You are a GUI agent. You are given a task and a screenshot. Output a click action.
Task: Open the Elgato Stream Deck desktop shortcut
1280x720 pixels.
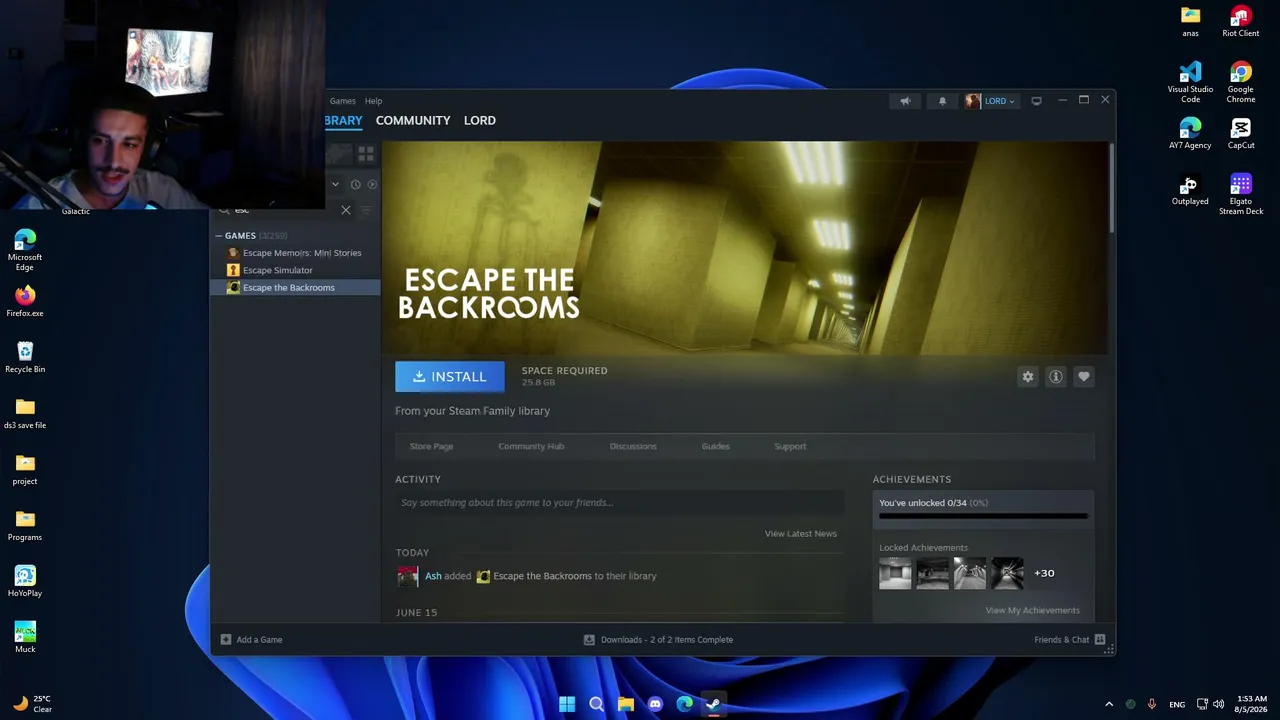pos(1241,195)
